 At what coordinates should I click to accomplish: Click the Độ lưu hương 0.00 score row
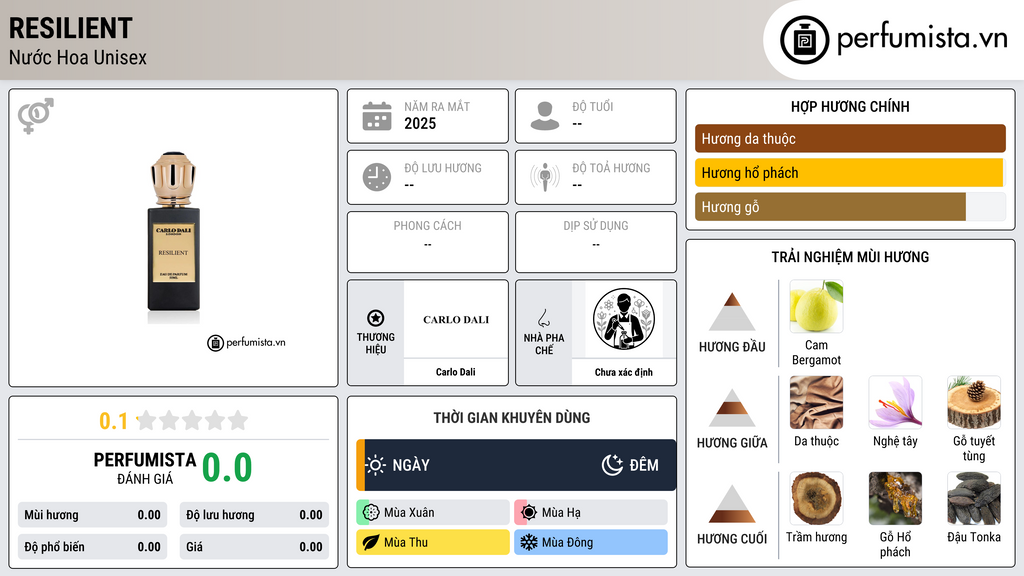pyautogui.click(x=254, y=515)
